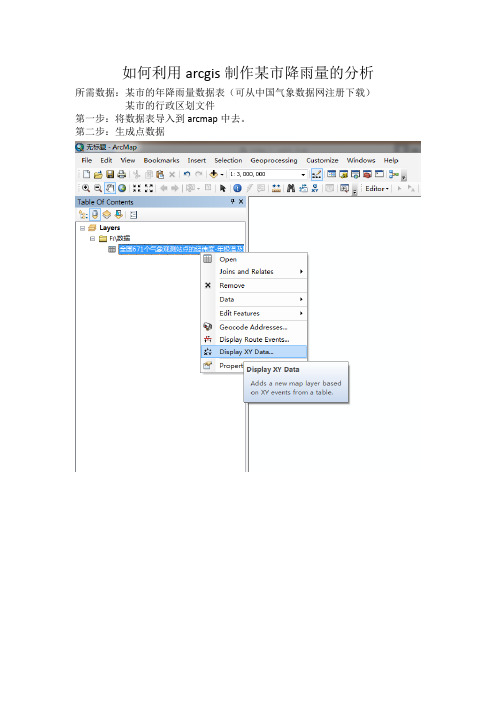The height and width of the screenshot is (702, 496).
Task: Toggle the Table Of Contents auto-hide pin
Action: click(232, 202)
